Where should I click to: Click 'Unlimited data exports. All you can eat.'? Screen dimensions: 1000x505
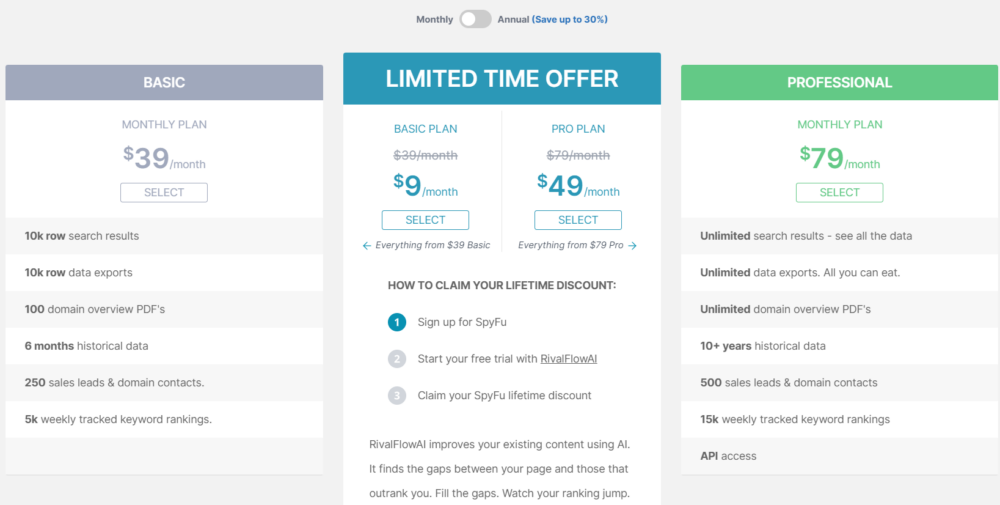pos(839,273)
